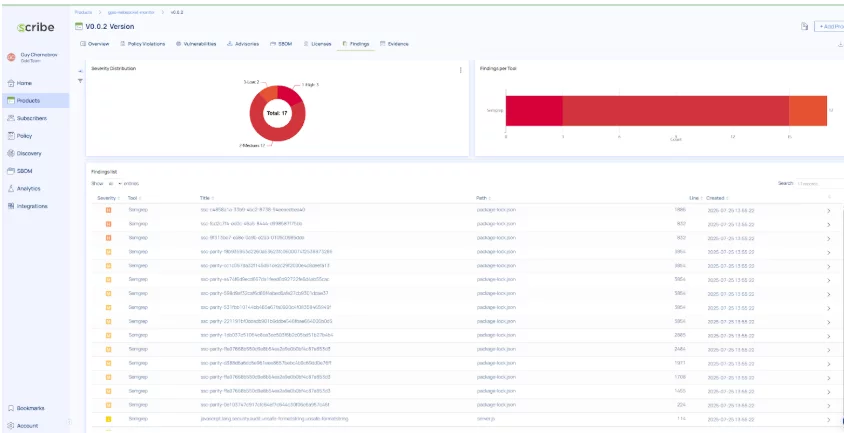This screenshot has width=844, height=433.
Task: Click the low severity badge on server.js row
Action: tap(108, 419)
